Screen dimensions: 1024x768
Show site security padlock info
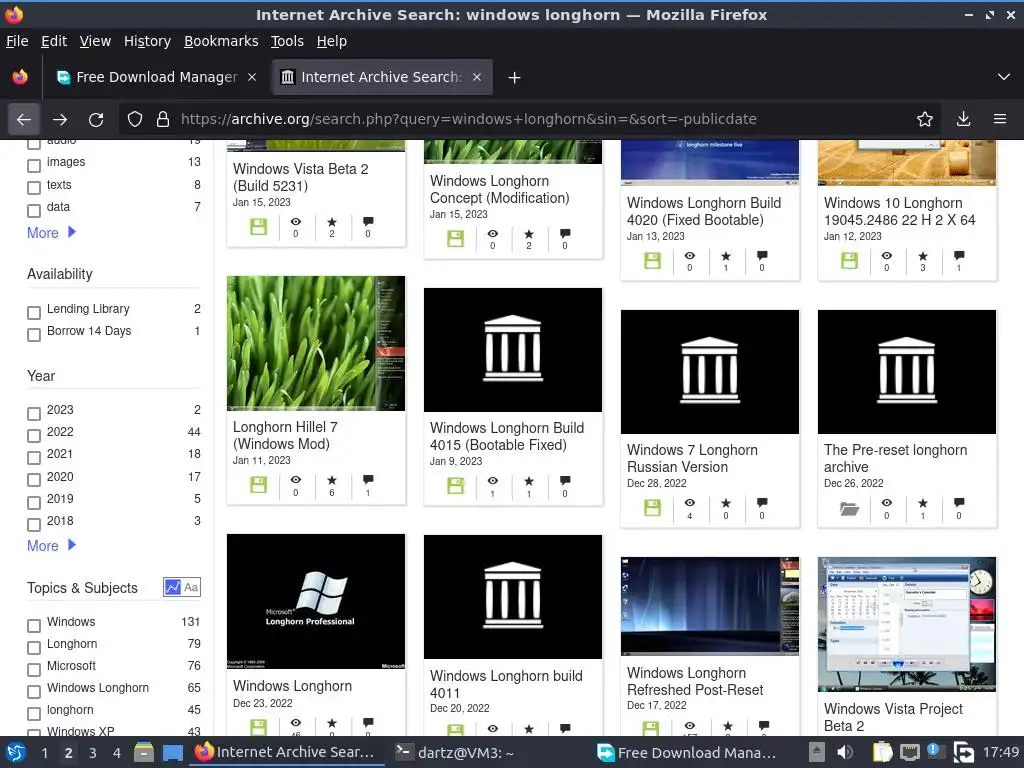163,120
